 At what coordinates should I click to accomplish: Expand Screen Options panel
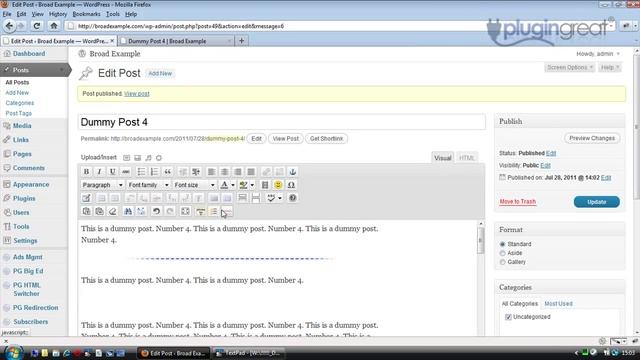point(569,67)
